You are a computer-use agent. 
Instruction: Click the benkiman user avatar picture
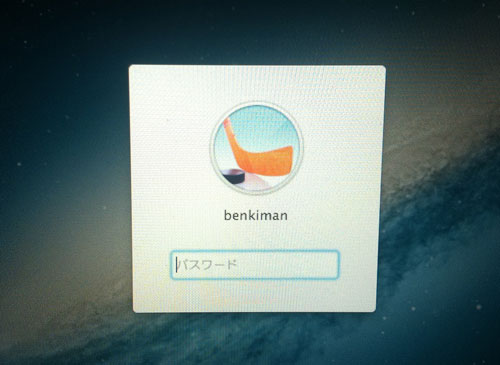coord(256,148)
